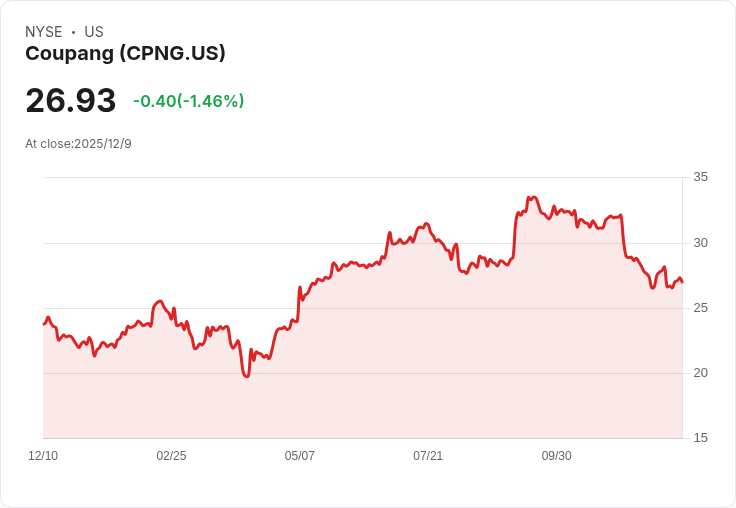The image size is (736, 508).
Task: Click the NYSE exchange label
Action: coord(44,32)
